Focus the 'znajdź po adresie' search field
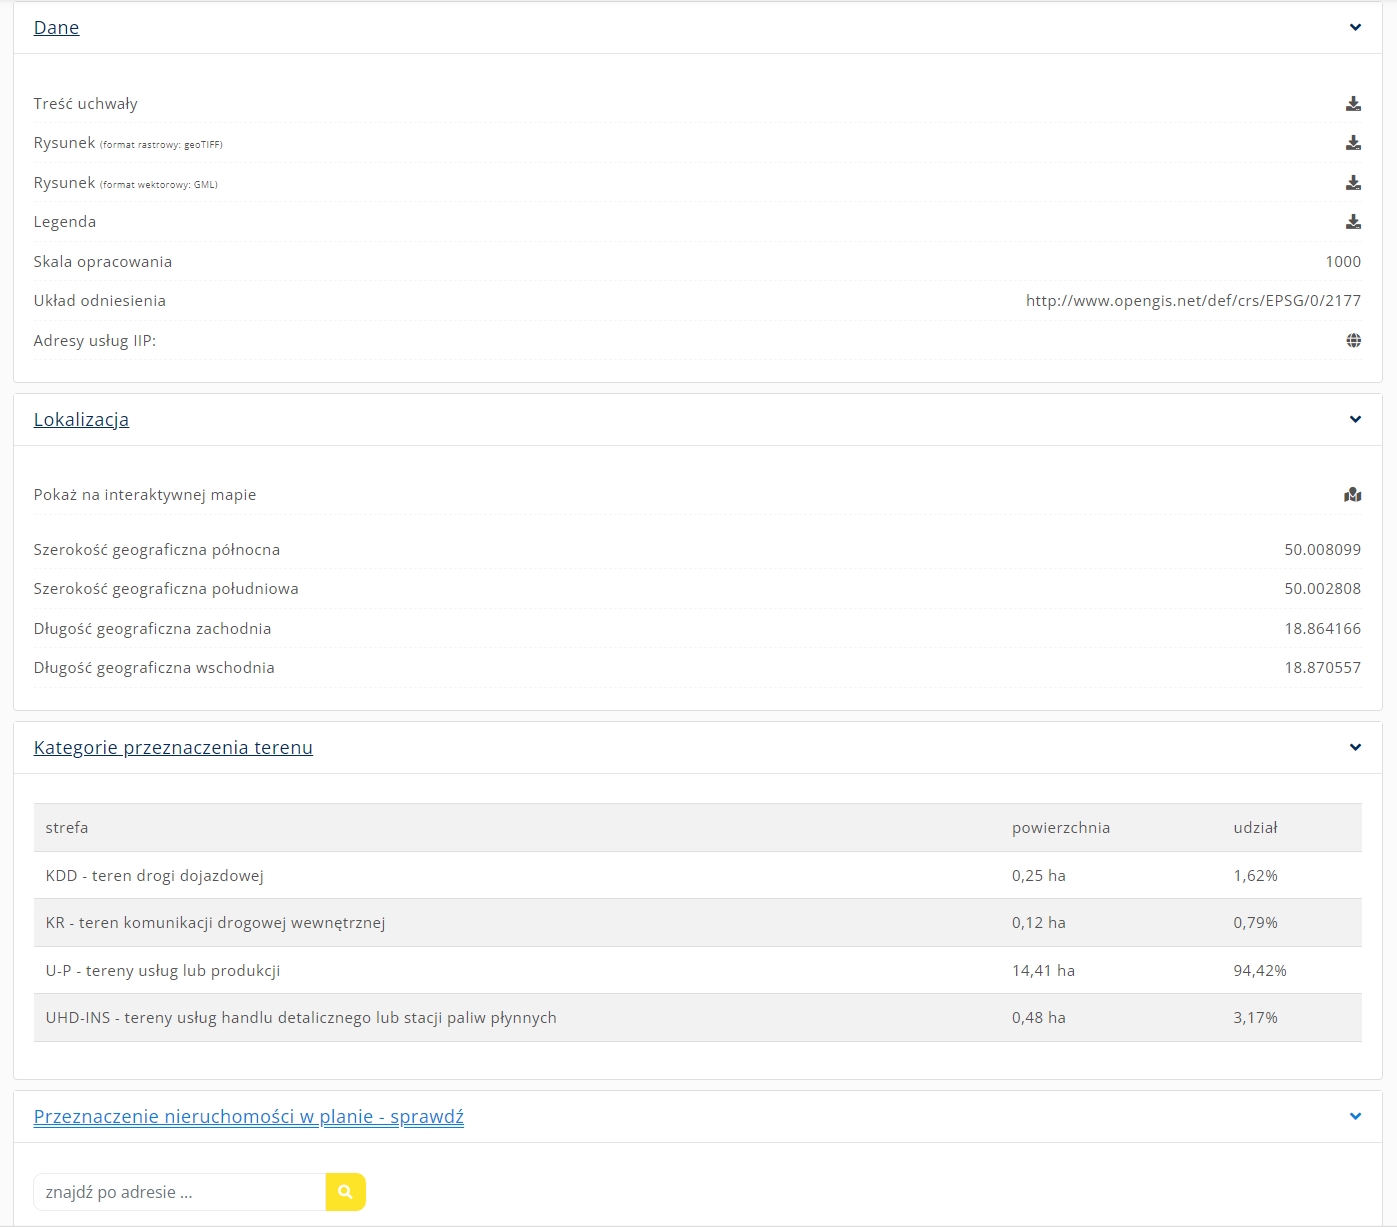This screenshot has height=1227, width=1397. (180, 1192)
